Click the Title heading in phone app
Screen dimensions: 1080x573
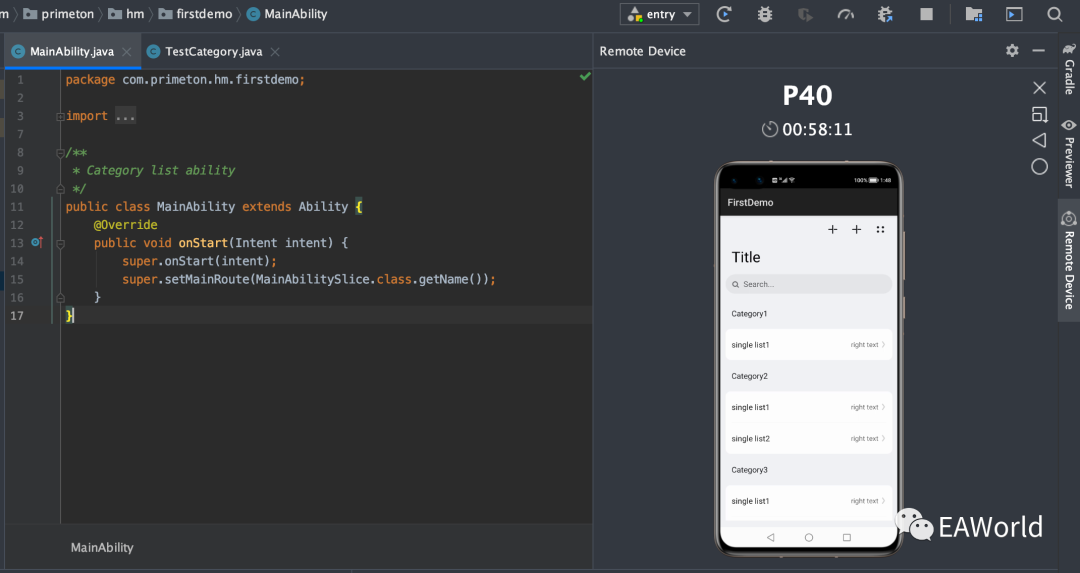[746, 257]
